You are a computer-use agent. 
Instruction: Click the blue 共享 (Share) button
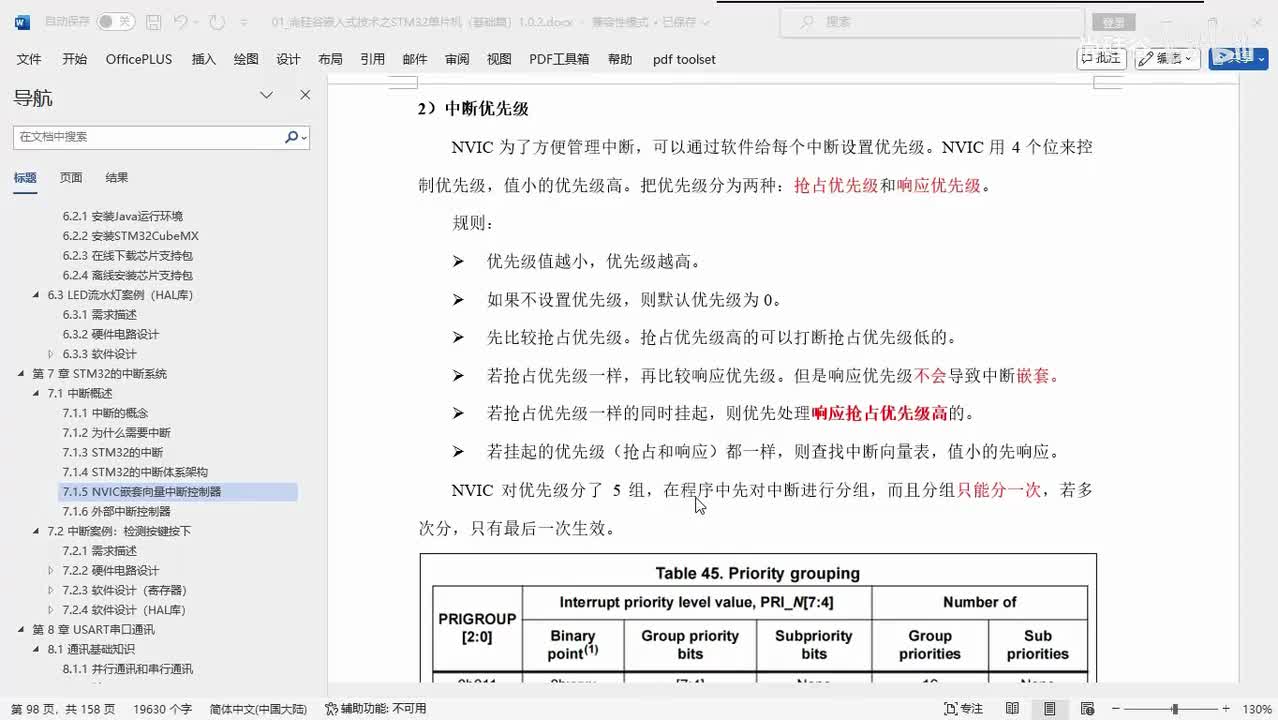coord(1238,58)
